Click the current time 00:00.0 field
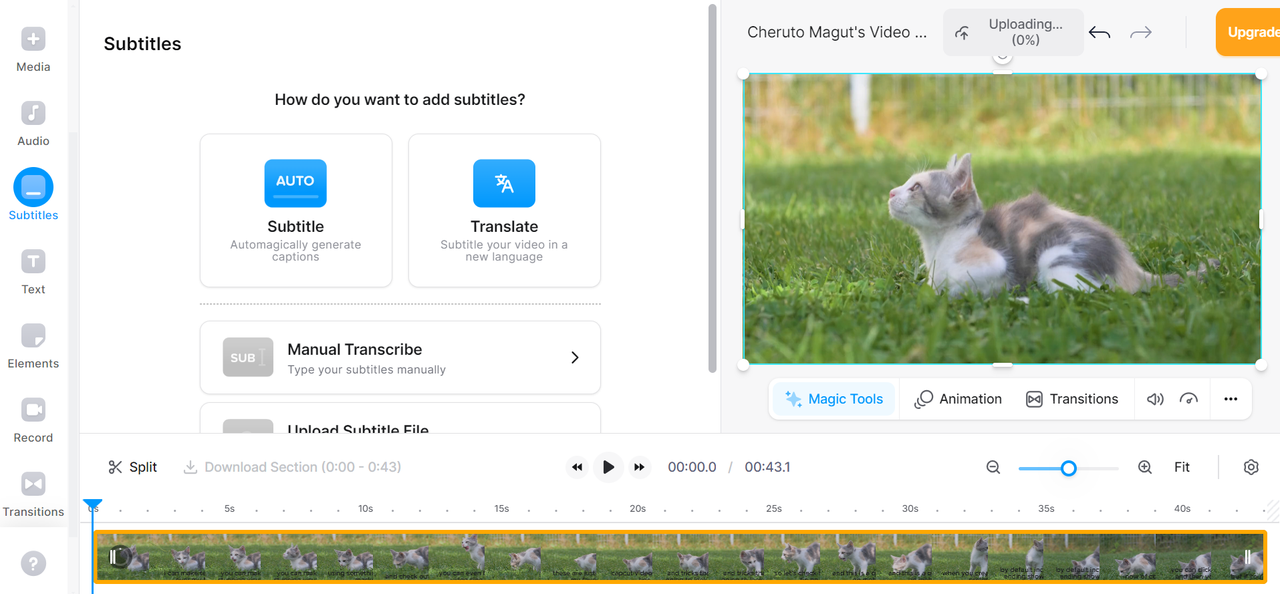The height and width of the screenshot is (594, 1280). (692, 467)
